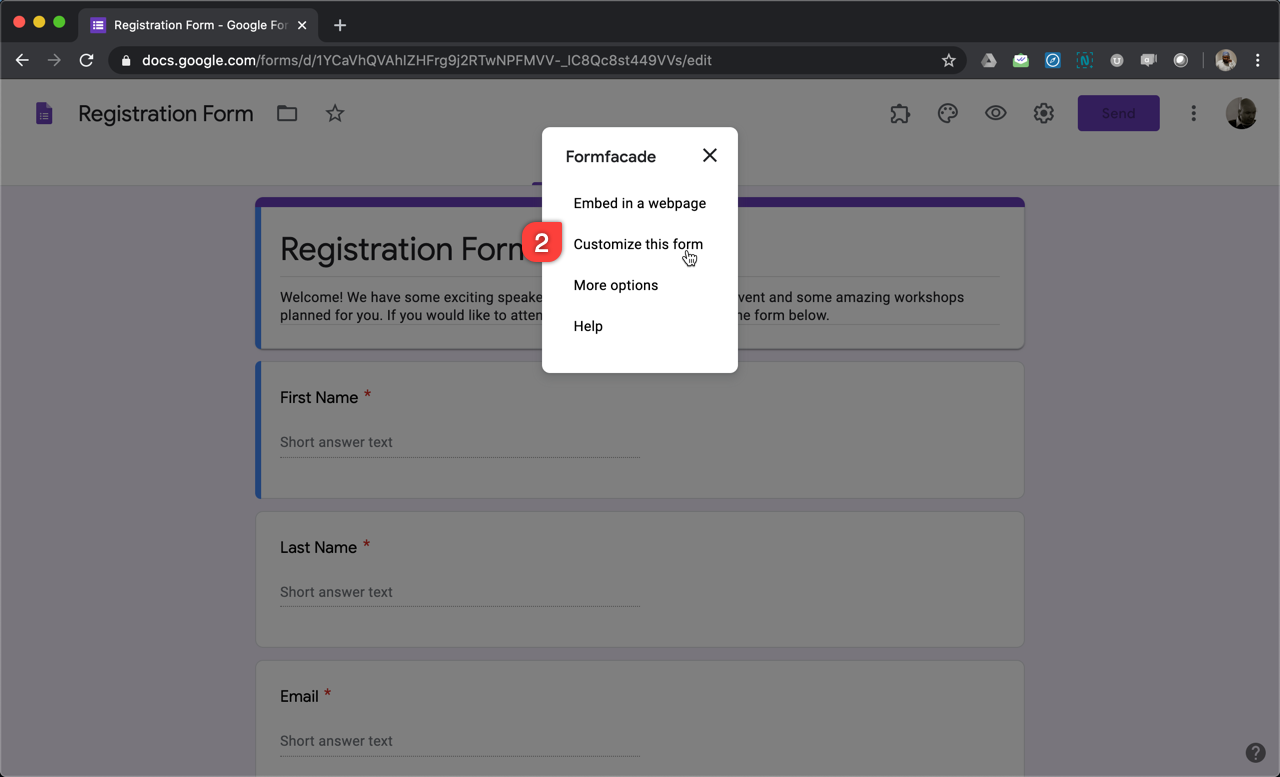Open form settings gear icon
Viewport: 1280px width, 777px height.
pos(1043,114)
